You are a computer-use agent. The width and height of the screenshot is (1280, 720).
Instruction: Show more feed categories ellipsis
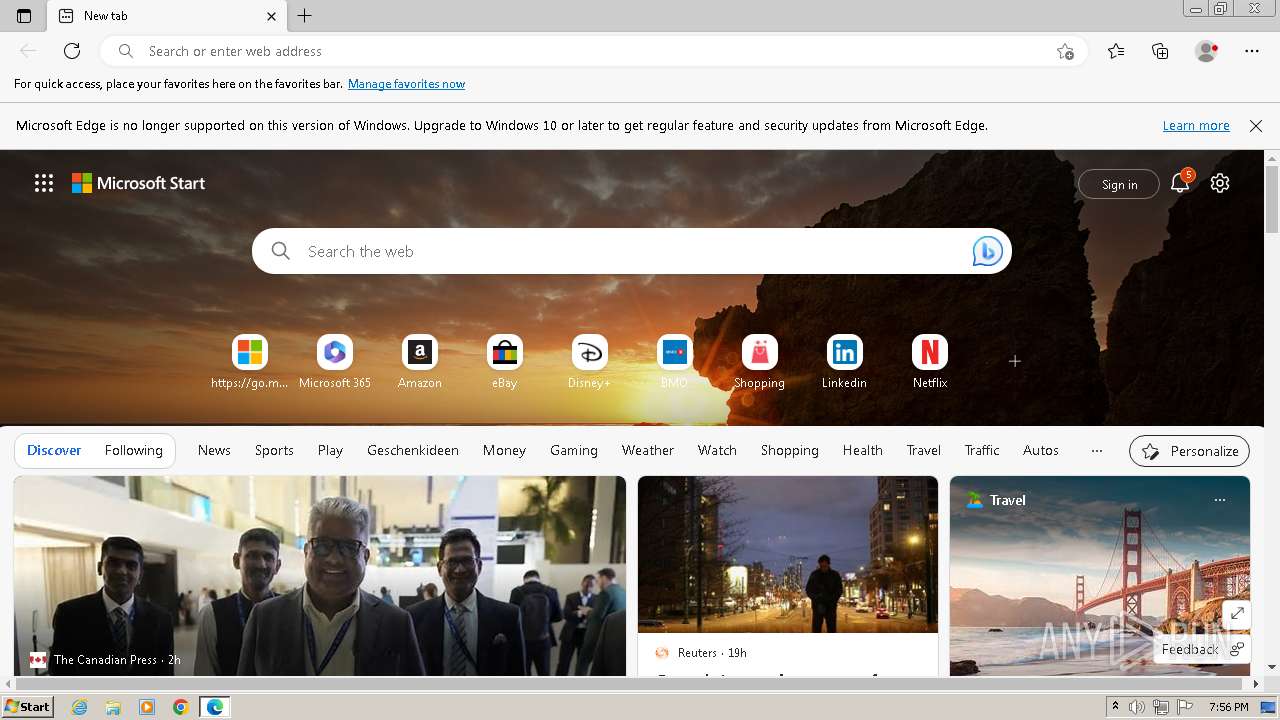click(1097, 451)
